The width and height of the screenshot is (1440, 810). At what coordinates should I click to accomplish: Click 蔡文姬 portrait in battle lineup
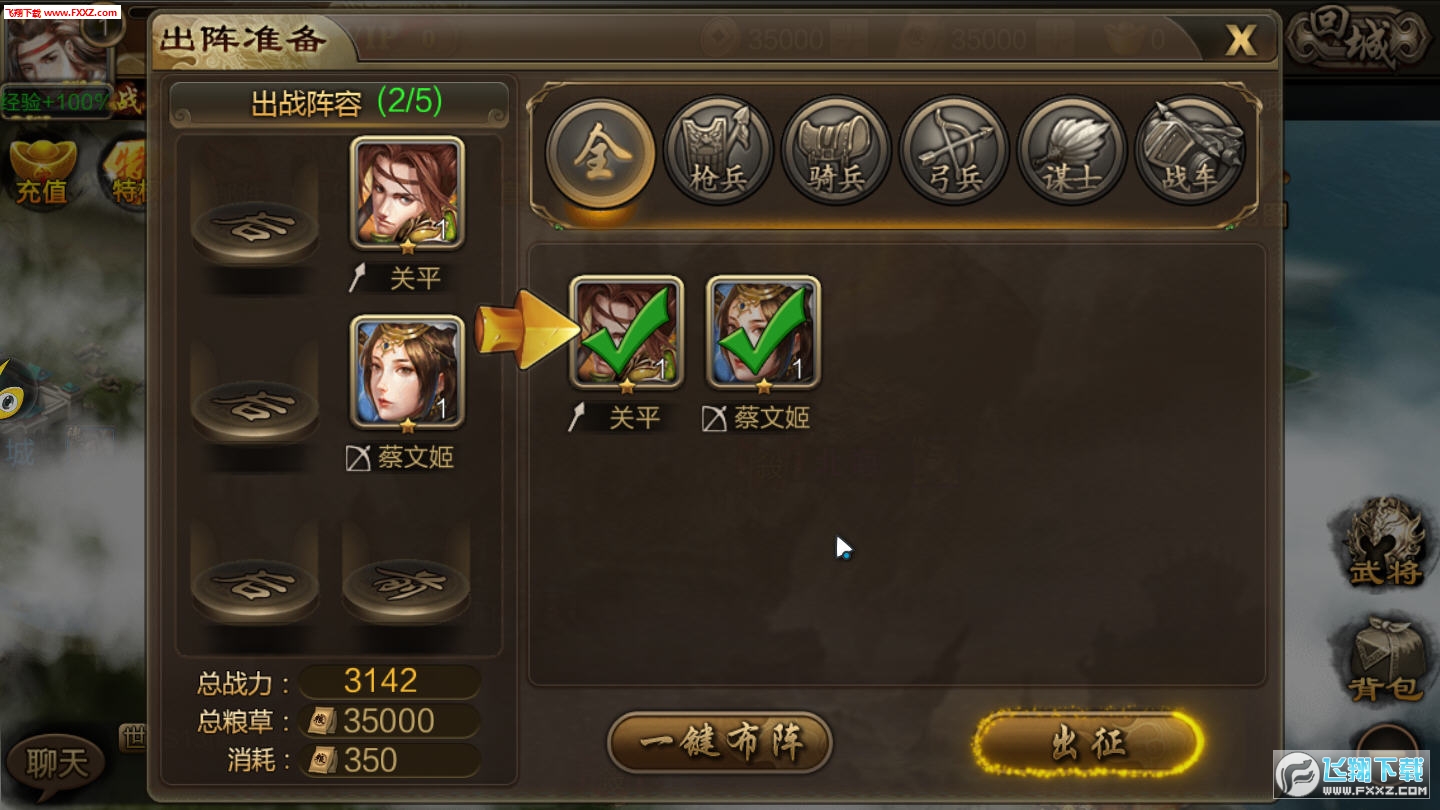[407, 372]
